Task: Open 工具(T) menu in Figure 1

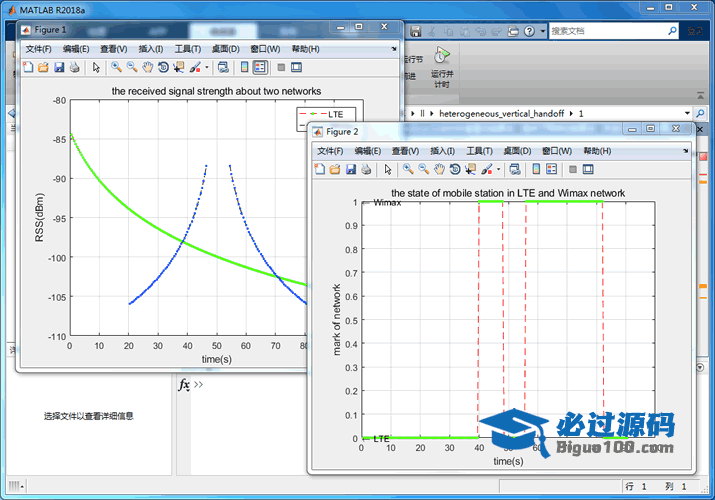Action: (187, 49)
